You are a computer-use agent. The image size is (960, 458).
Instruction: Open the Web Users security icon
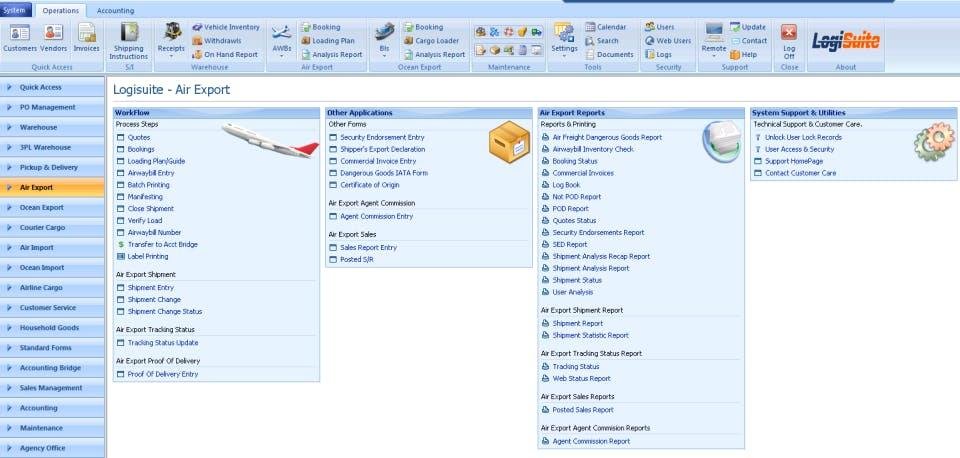[668, 41]
